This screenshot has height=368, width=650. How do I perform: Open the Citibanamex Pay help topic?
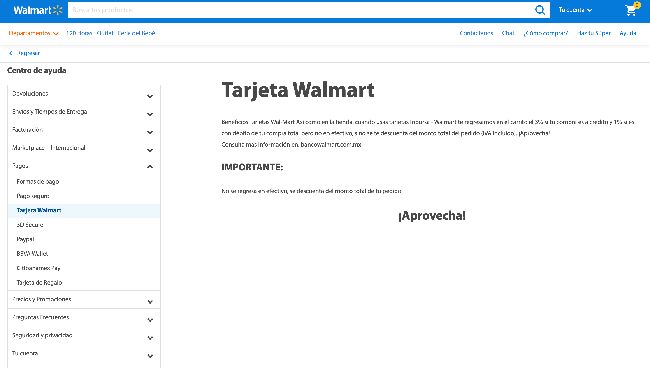pyautogui.click(x=38, y=268)
